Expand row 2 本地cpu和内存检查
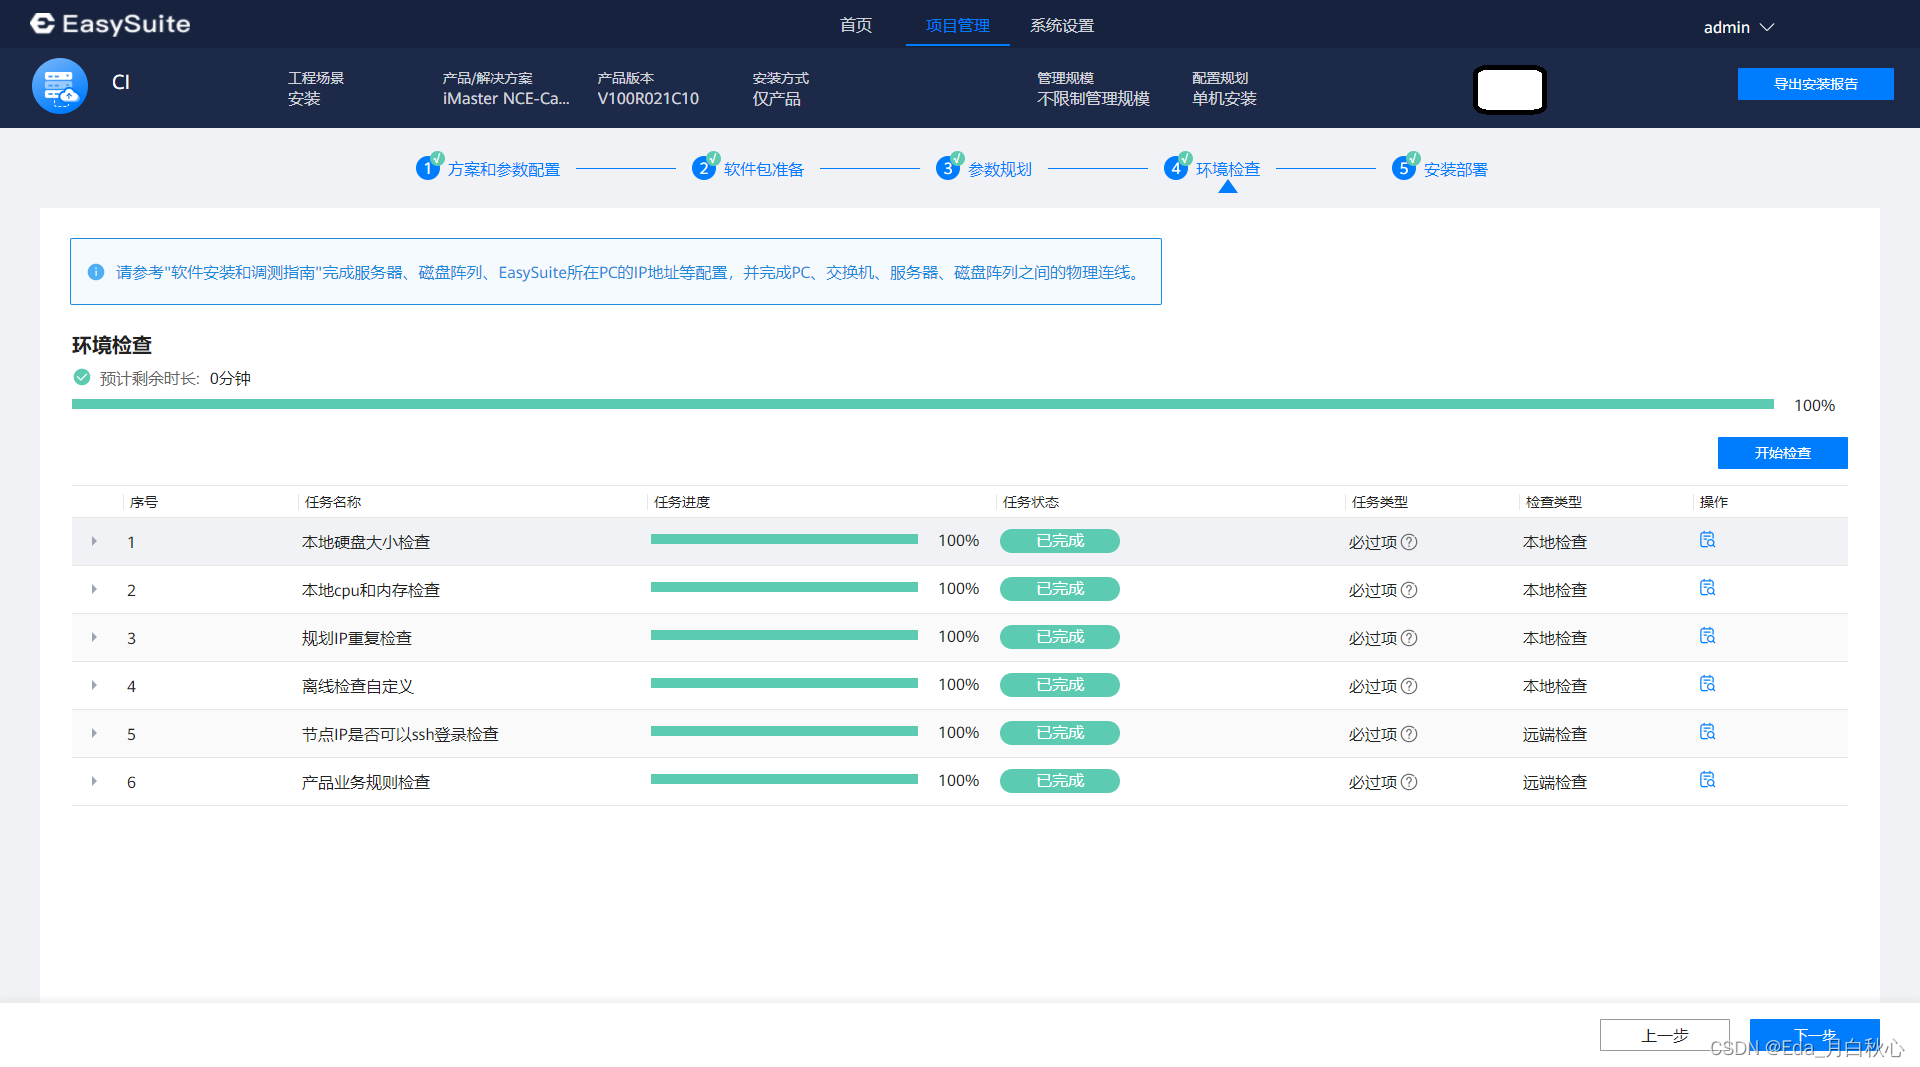Viewport: 1920px width, 1067px height. (x=94, y=589)
